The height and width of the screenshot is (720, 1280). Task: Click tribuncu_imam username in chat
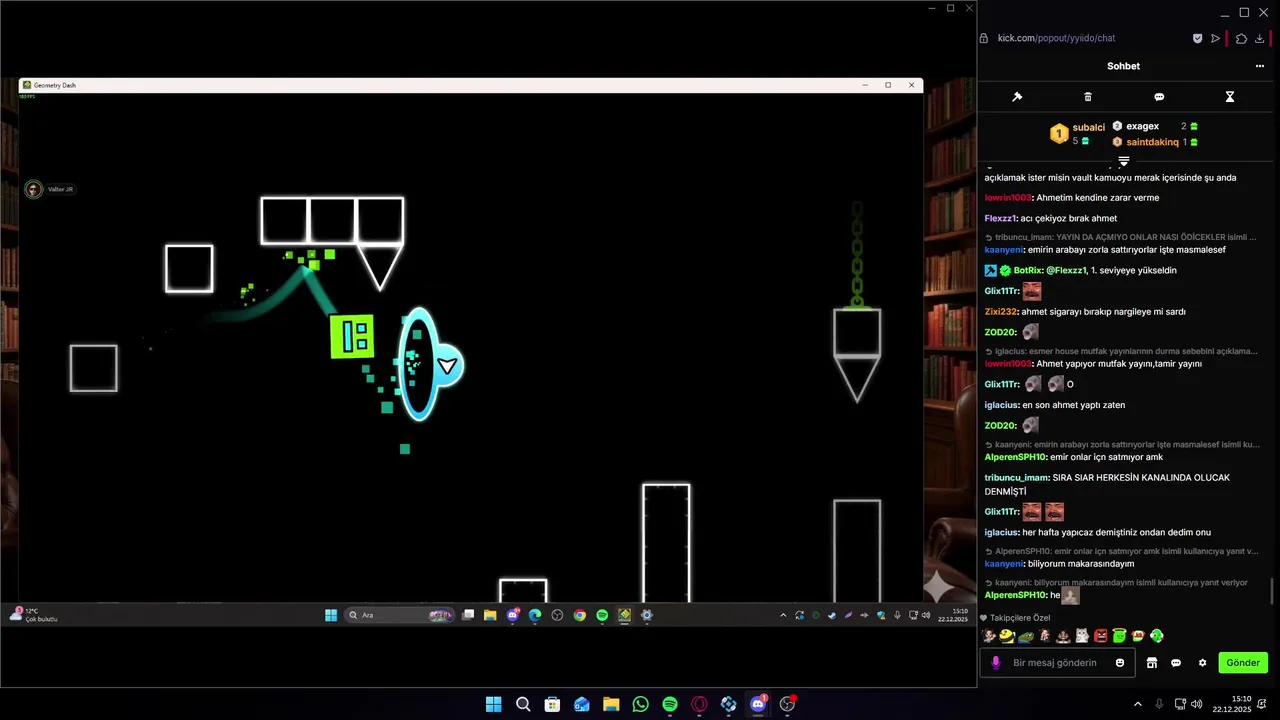click(1017, 478)
